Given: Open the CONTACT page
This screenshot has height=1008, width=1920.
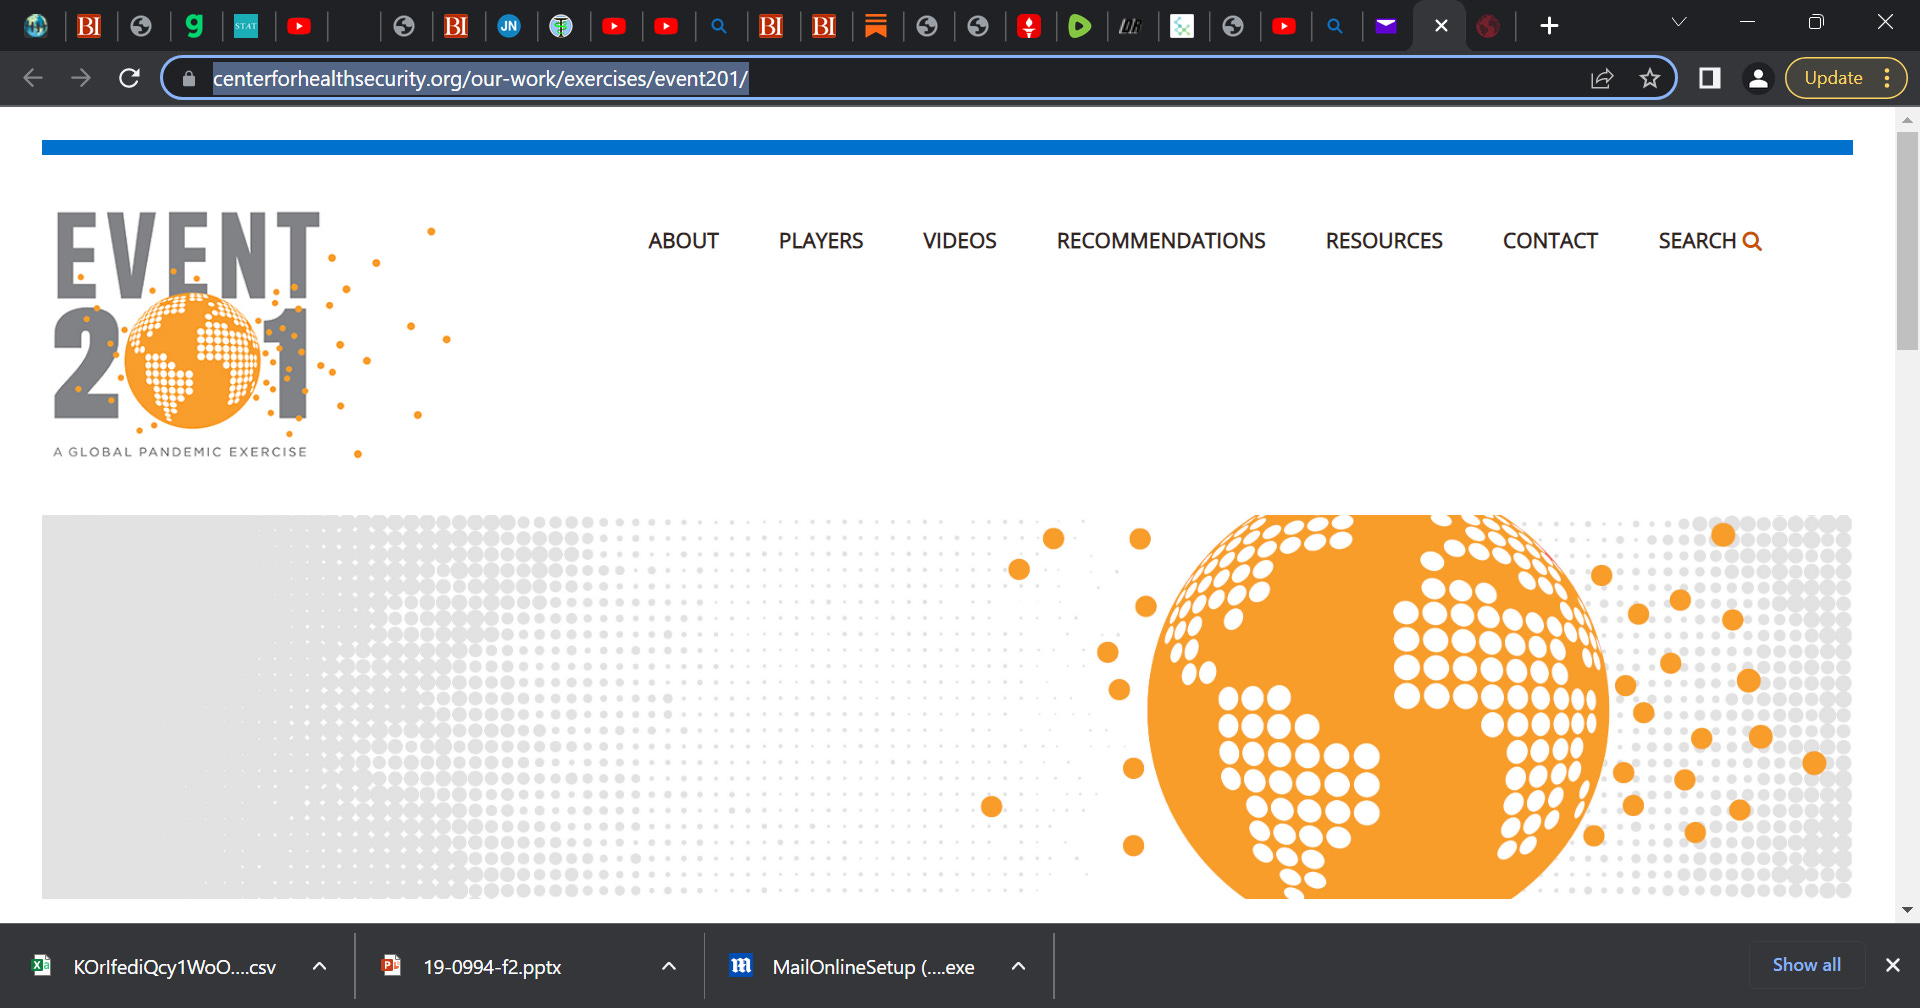Looking at the screenshot, I should 1550,241.
